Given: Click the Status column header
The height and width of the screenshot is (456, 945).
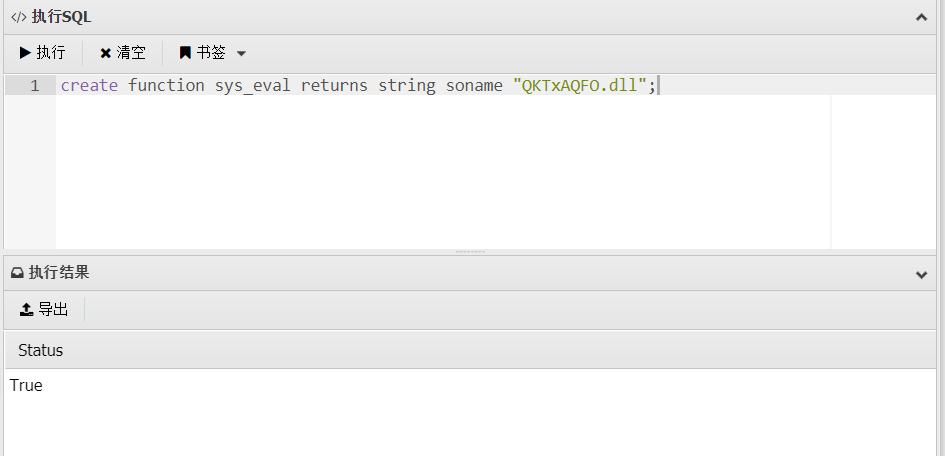Looking at the screenshot, I should tap(40, 350).
